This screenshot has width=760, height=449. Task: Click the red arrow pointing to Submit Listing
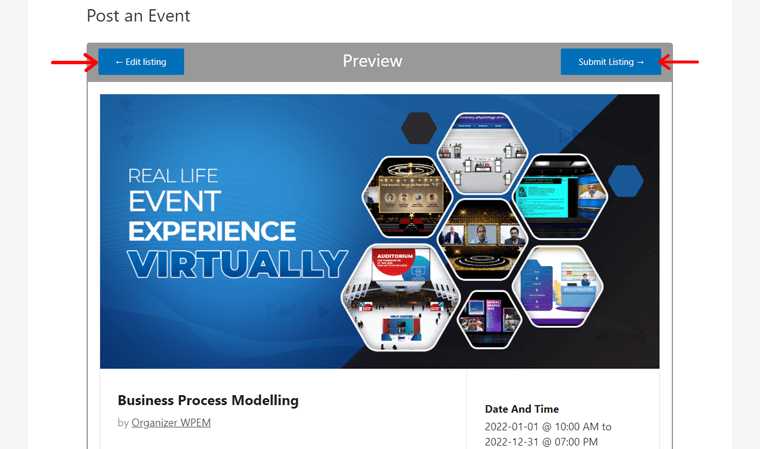click(681, 62)
